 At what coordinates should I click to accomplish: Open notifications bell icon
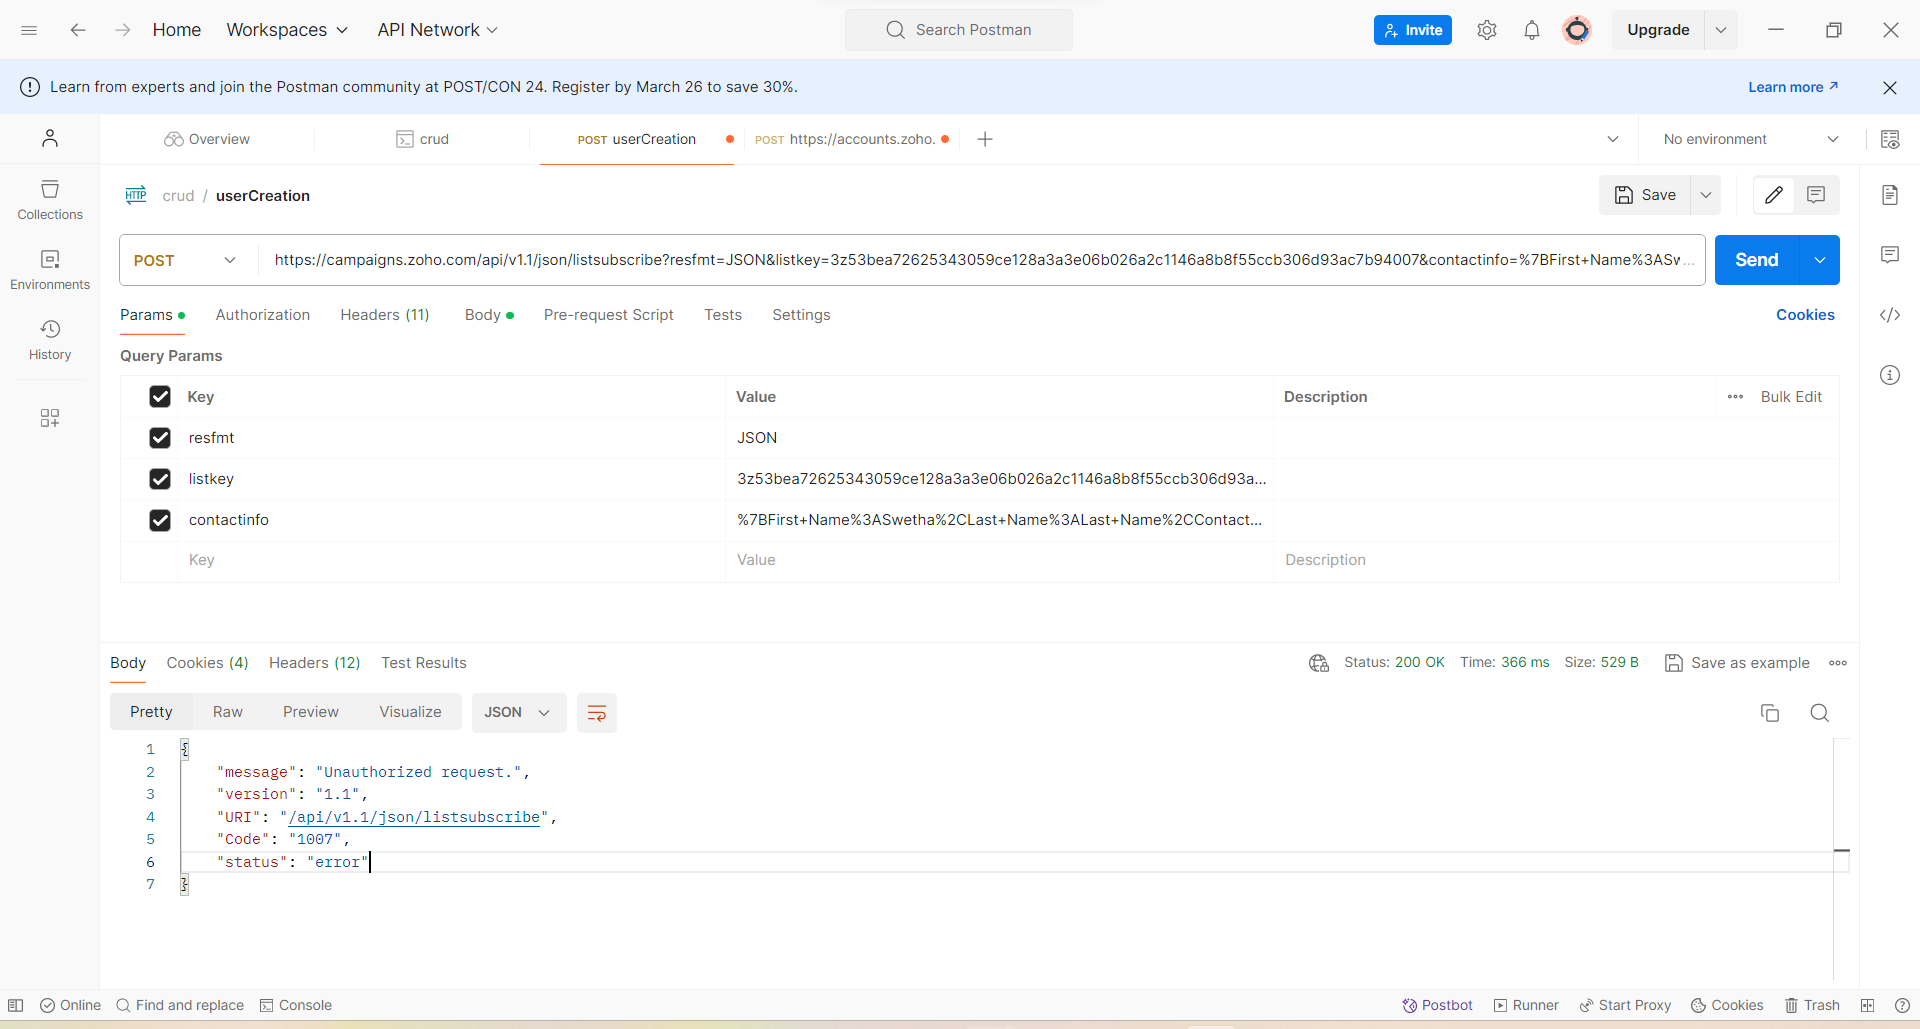tap(1532, 30)
